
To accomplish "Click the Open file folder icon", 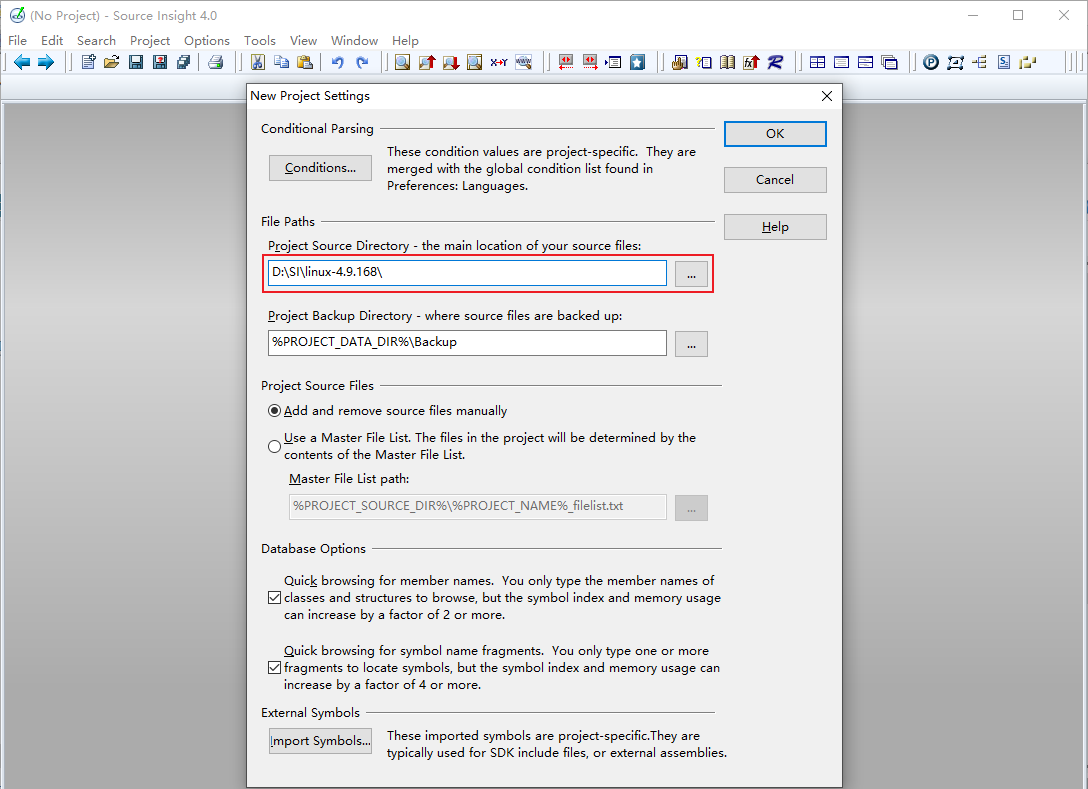I will click(112, 62).
